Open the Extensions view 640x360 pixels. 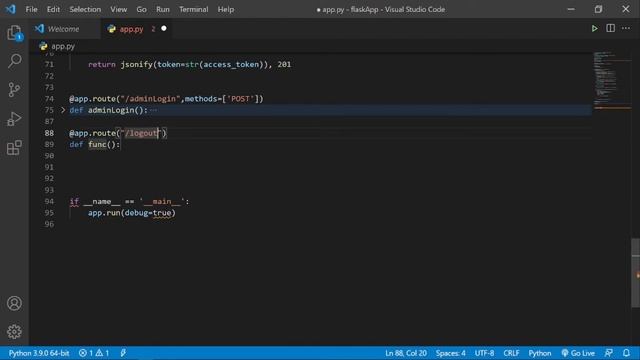click(x=14, y=147)
